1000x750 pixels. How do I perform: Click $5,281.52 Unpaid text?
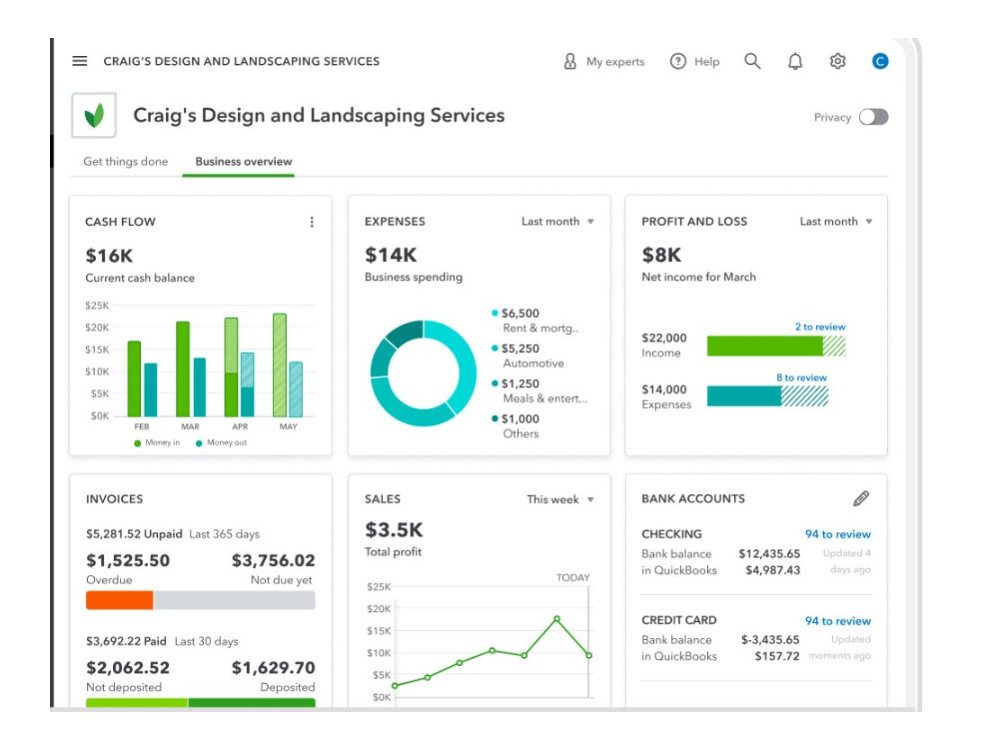pos(134,534)
